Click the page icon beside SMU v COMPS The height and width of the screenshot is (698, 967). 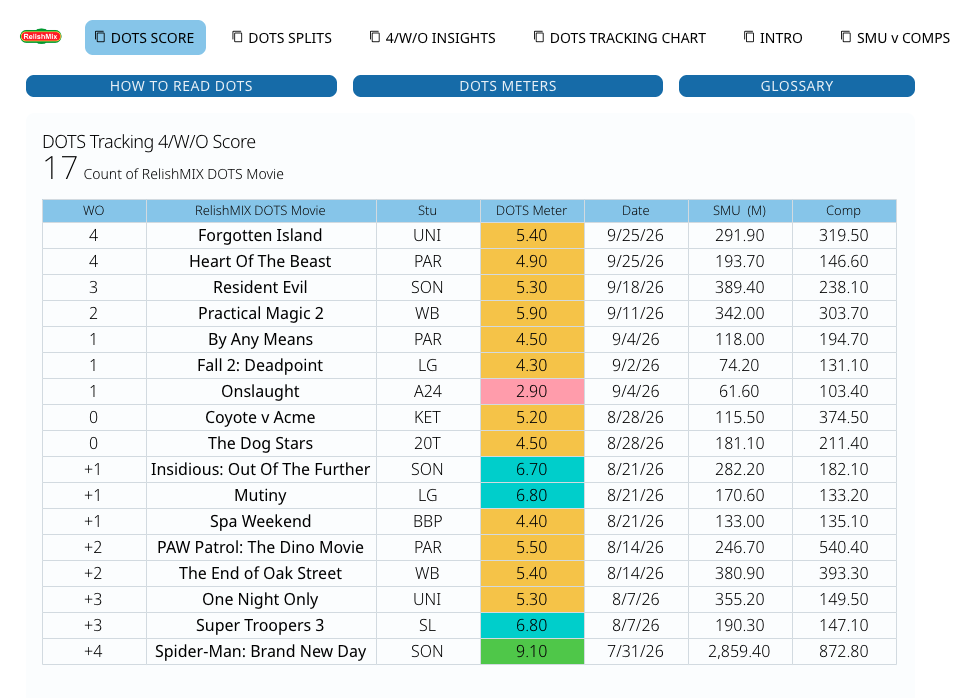point(846,37)
